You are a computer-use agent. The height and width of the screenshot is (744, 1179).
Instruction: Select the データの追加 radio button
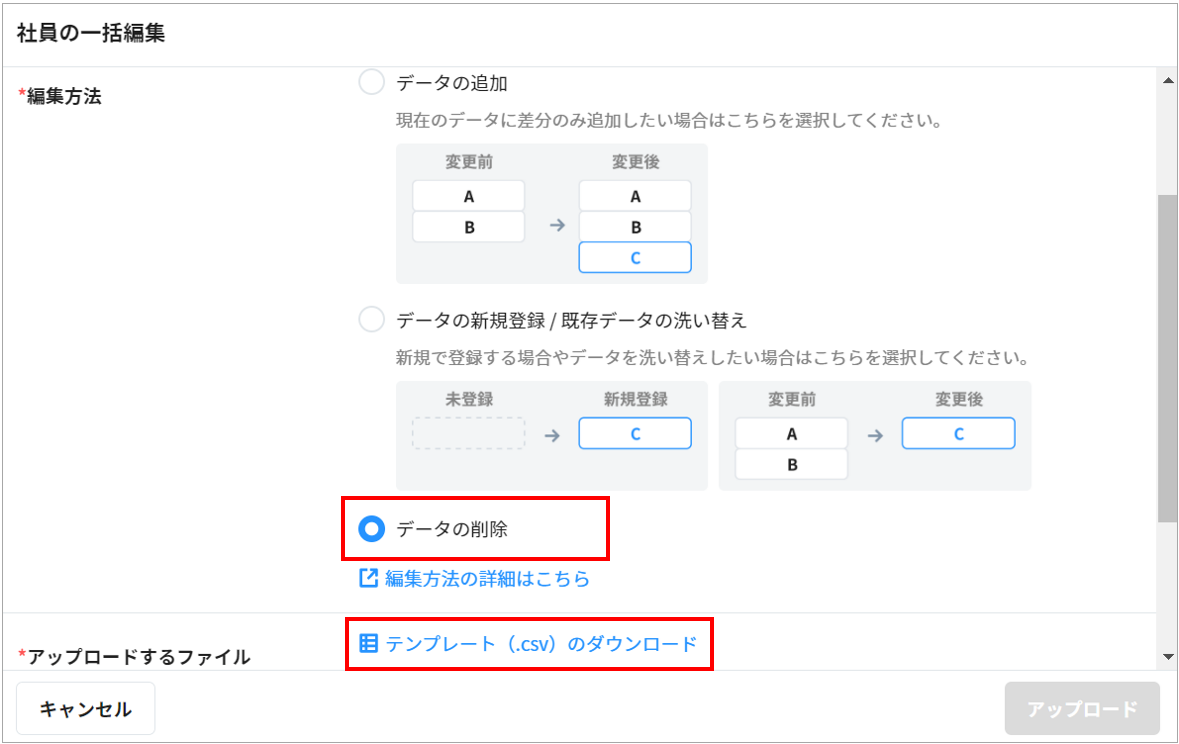[x=371, y=83]
